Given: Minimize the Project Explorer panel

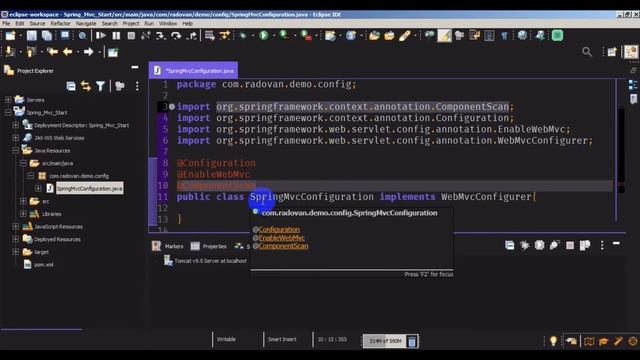Looking at the screenshot, I should (135, 67).
